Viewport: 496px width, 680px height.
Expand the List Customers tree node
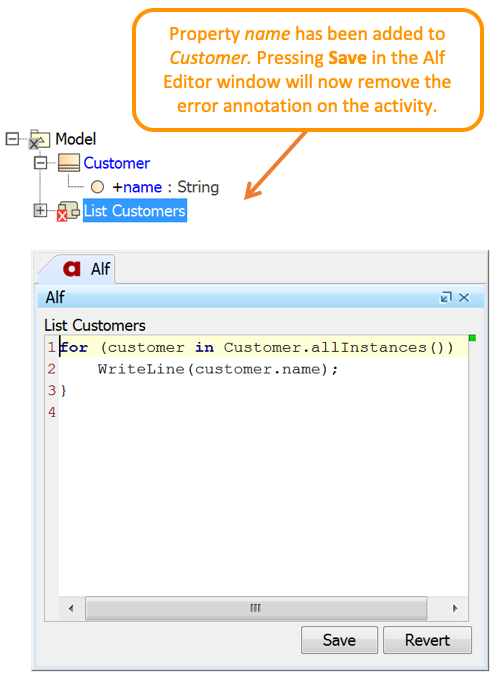(40, 211)
